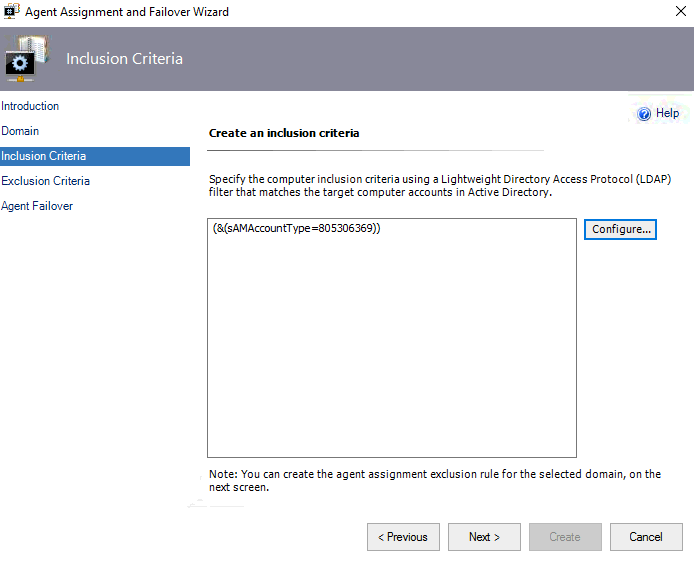Open Help via the blue question mark icon

(644, 114)
